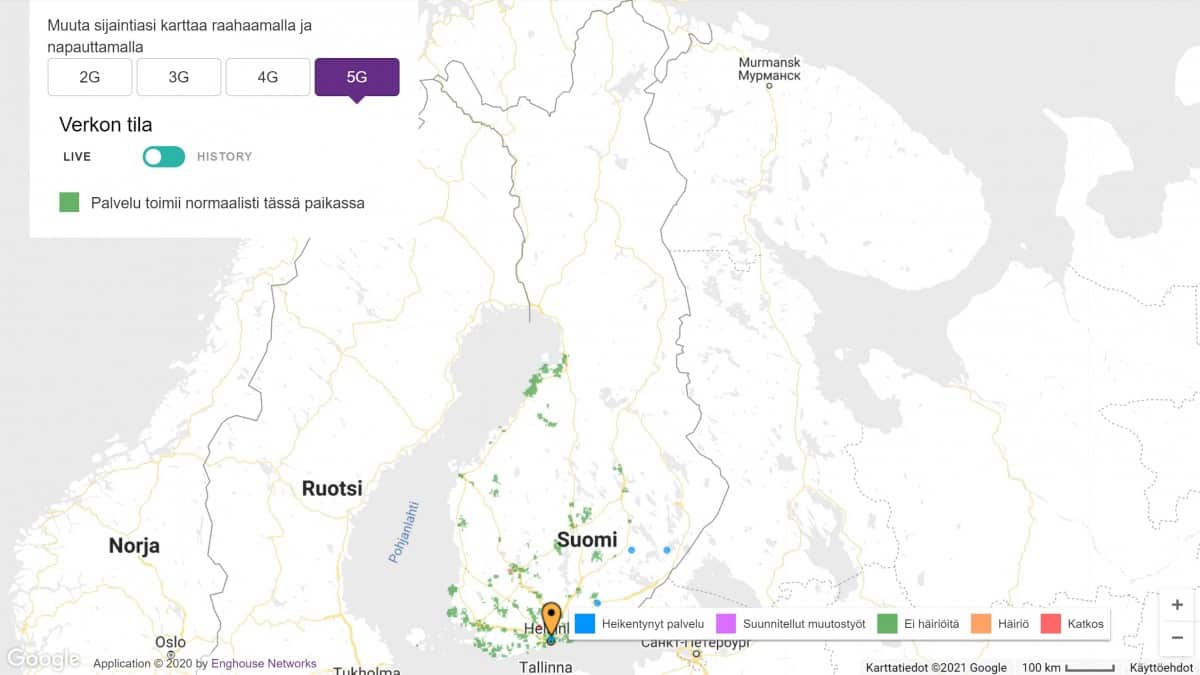The width and height of the screenshot is (1200, 675).
Task: Zoom the map in with the plus icon
Action: point(1176,604)
